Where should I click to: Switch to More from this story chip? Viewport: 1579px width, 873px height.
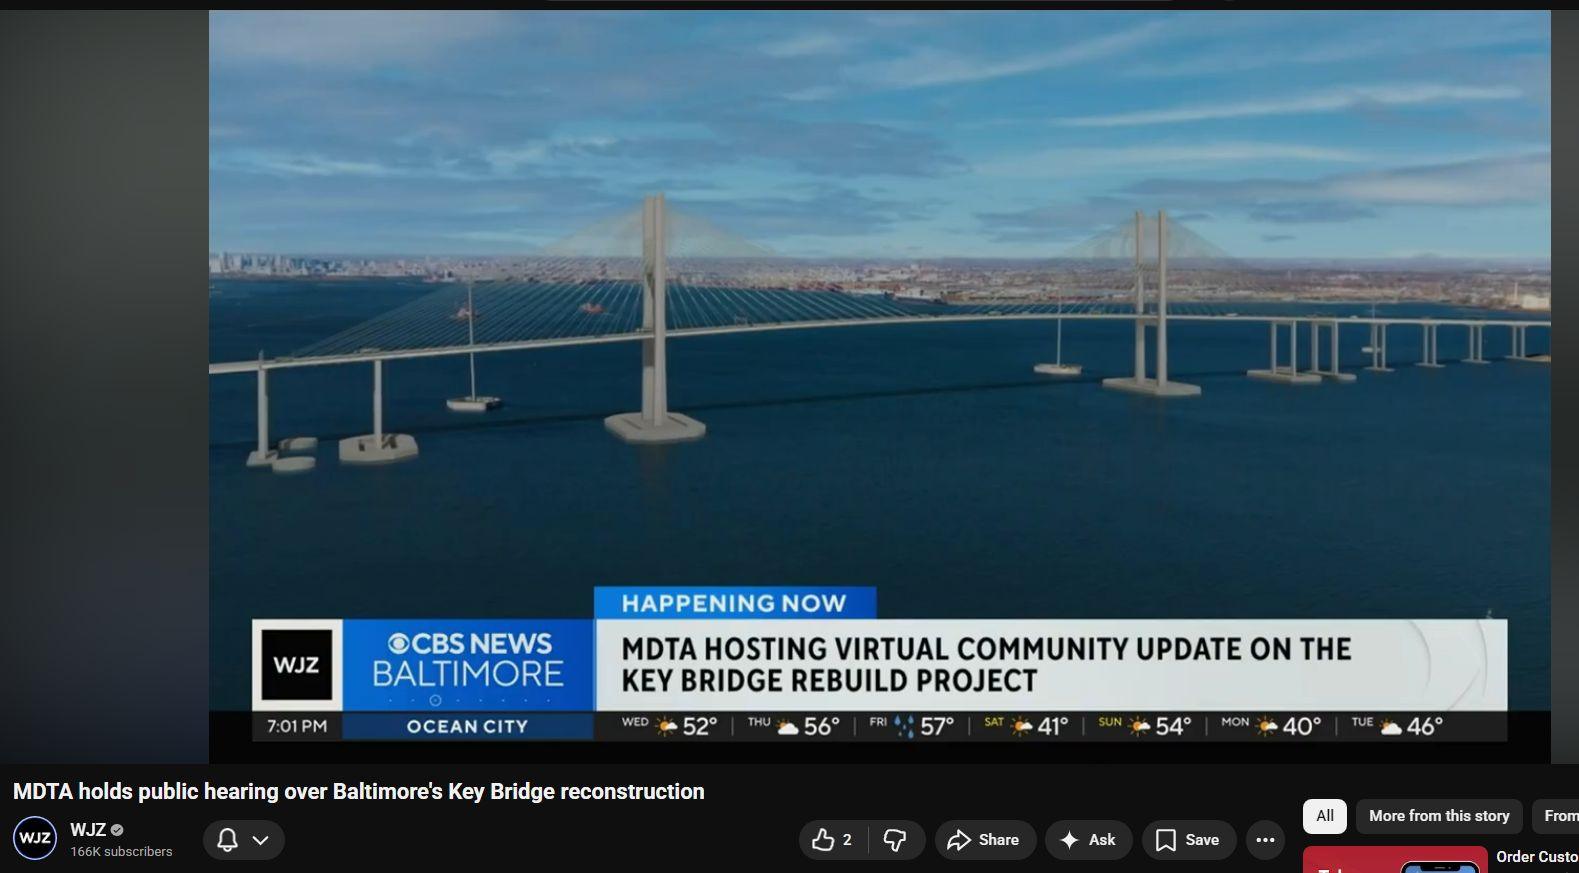click(1438, 816)
